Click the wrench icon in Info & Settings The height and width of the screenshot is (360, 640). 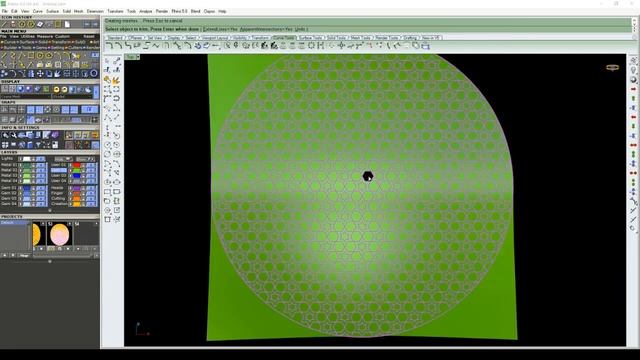(13, 136)
